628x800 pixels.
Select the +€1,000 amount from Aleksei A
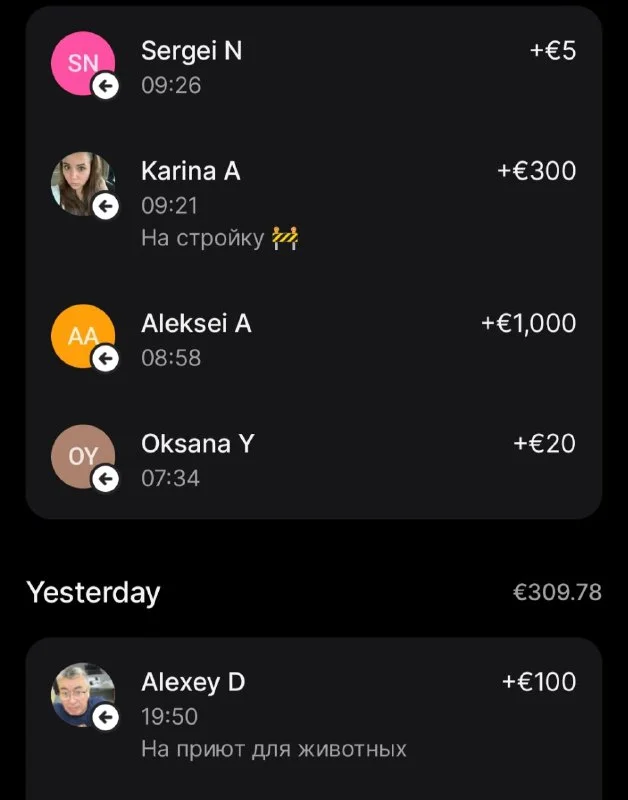pyautogui.click(x=528, y=323)
